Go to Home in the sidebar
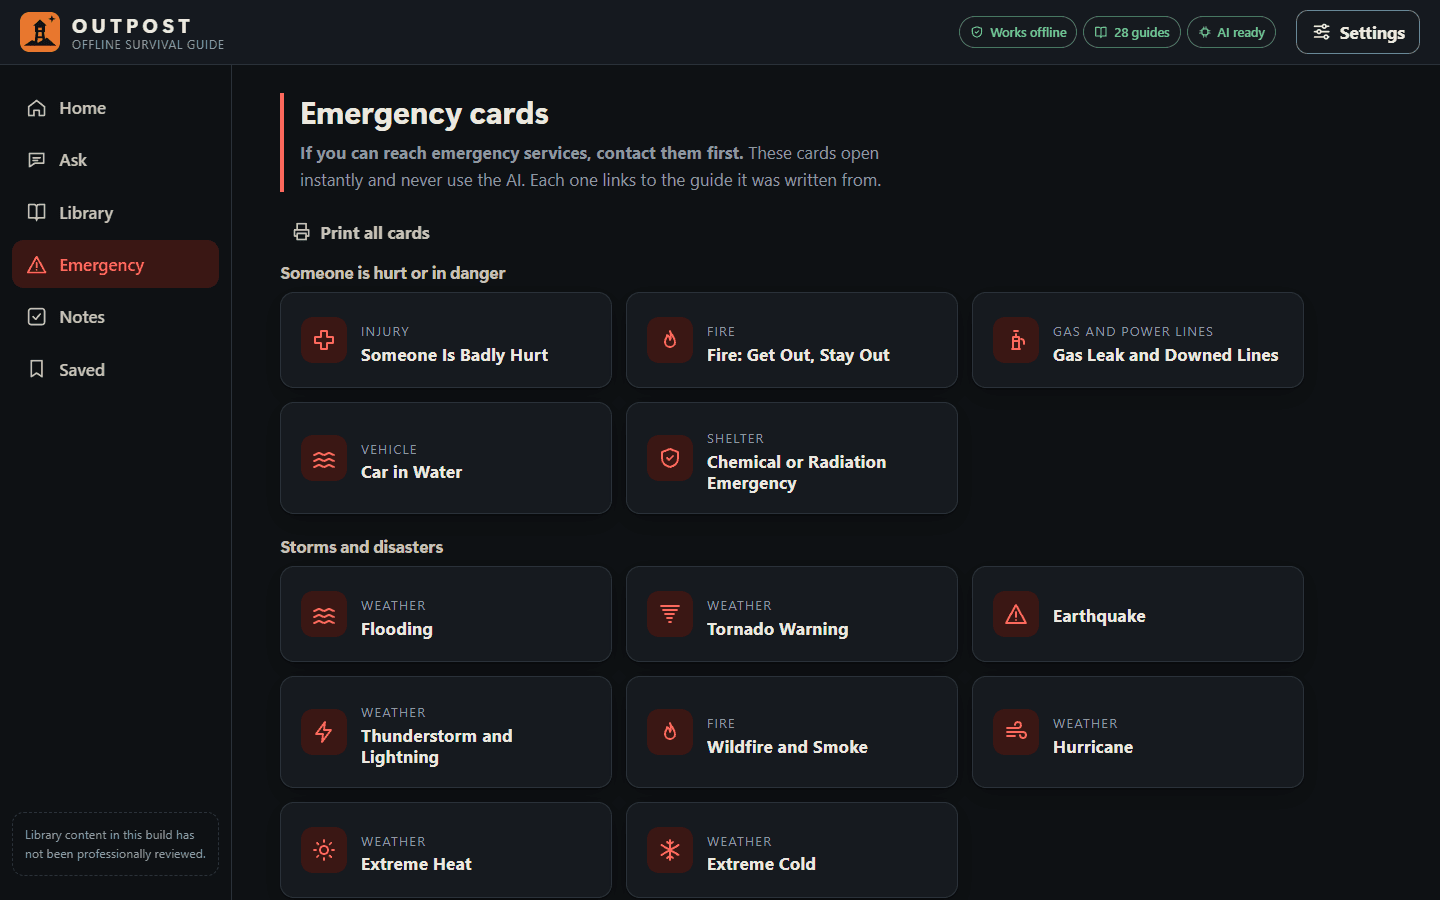Image resolution: width=1440 pixels, height=900 pixels. (x=115, y=108)
